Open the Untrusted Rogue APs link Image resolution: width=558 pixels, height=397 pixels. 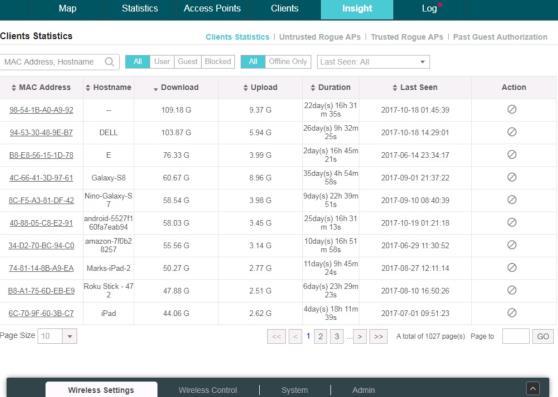(x=320, y=37)
